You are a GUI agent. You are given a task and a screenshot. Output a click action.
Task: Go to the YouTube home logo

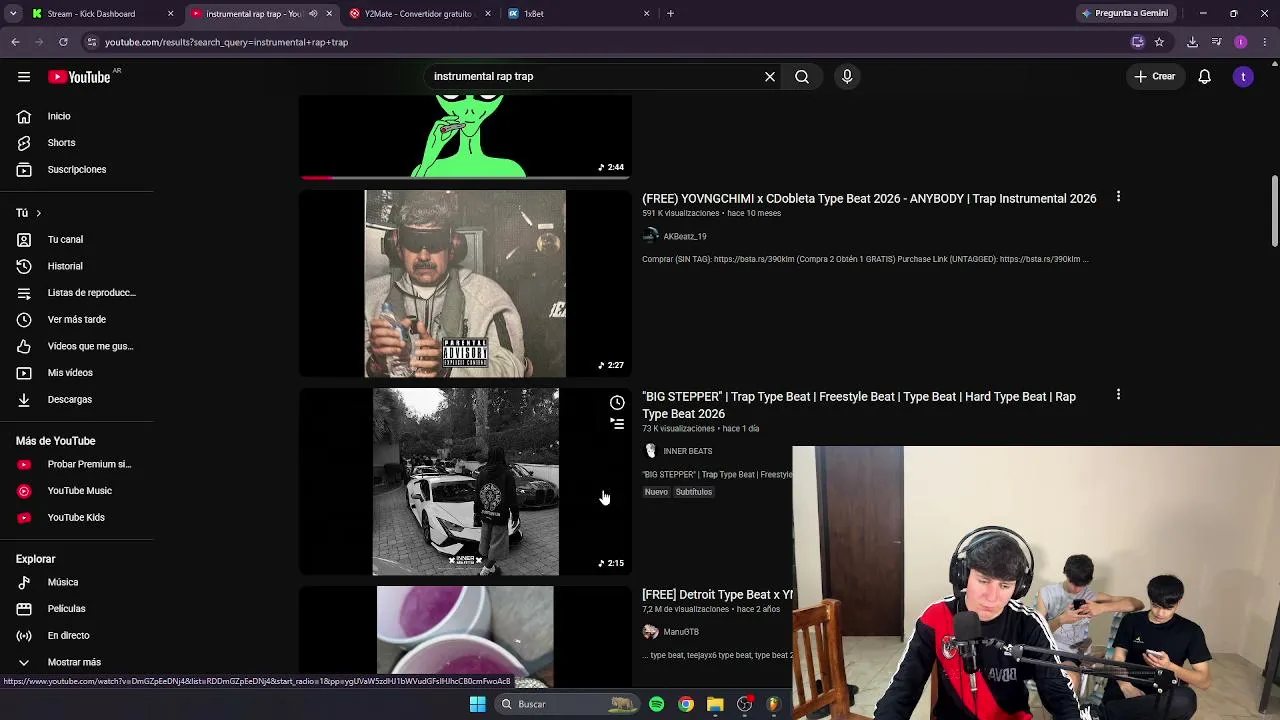pyautogui.click(x=79, y=77)
